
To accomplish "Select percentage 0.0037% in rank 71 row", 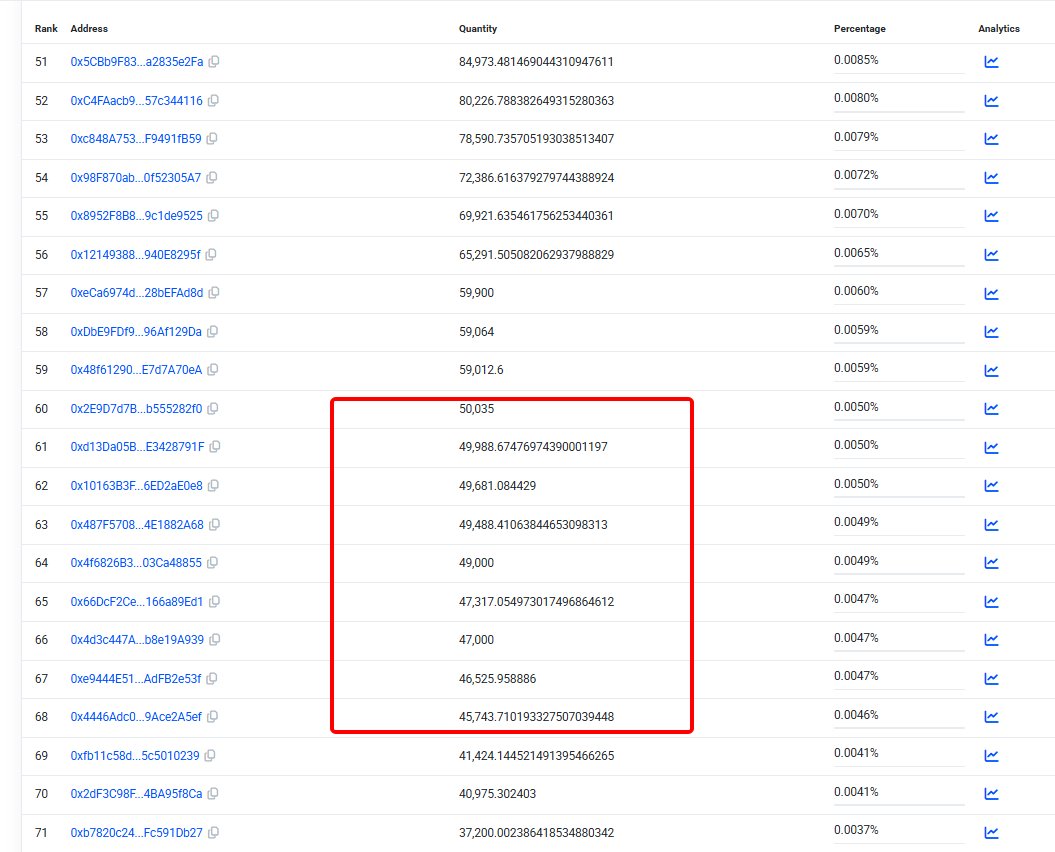I will pos(856,830).
